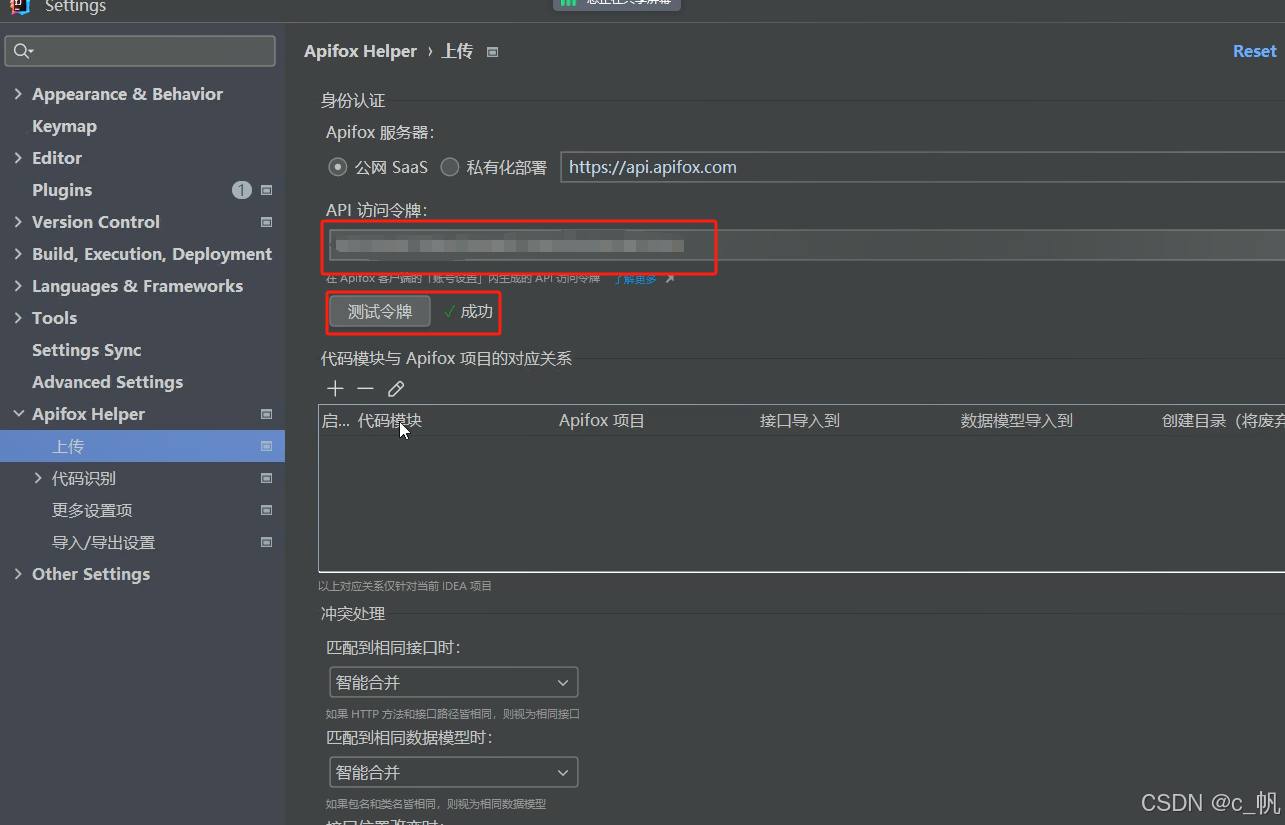Viewport: 1285px width, 825px height.
Task: Select the 更多设置项 settings item
Action: coord(92,510)
